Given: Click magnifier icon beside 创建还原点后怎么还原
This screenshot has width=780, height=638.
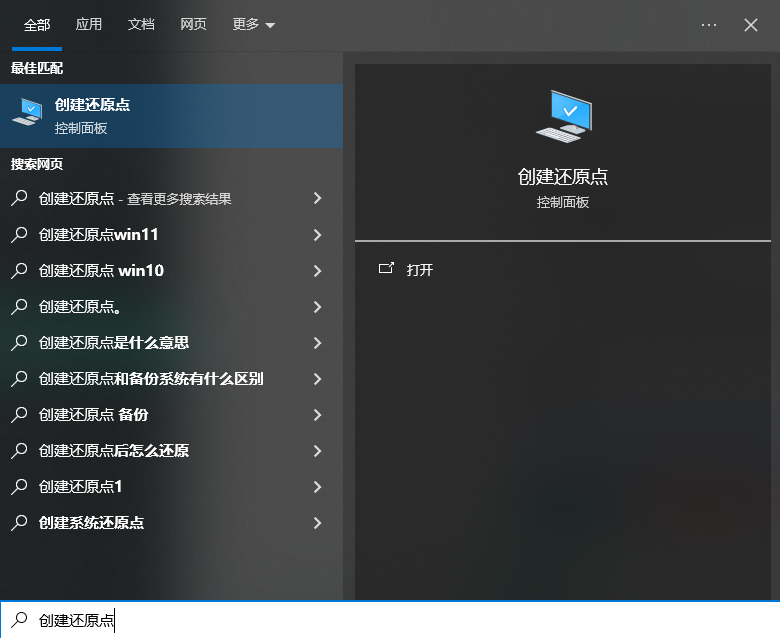Looking at the screenshot, I should [19, 451].
